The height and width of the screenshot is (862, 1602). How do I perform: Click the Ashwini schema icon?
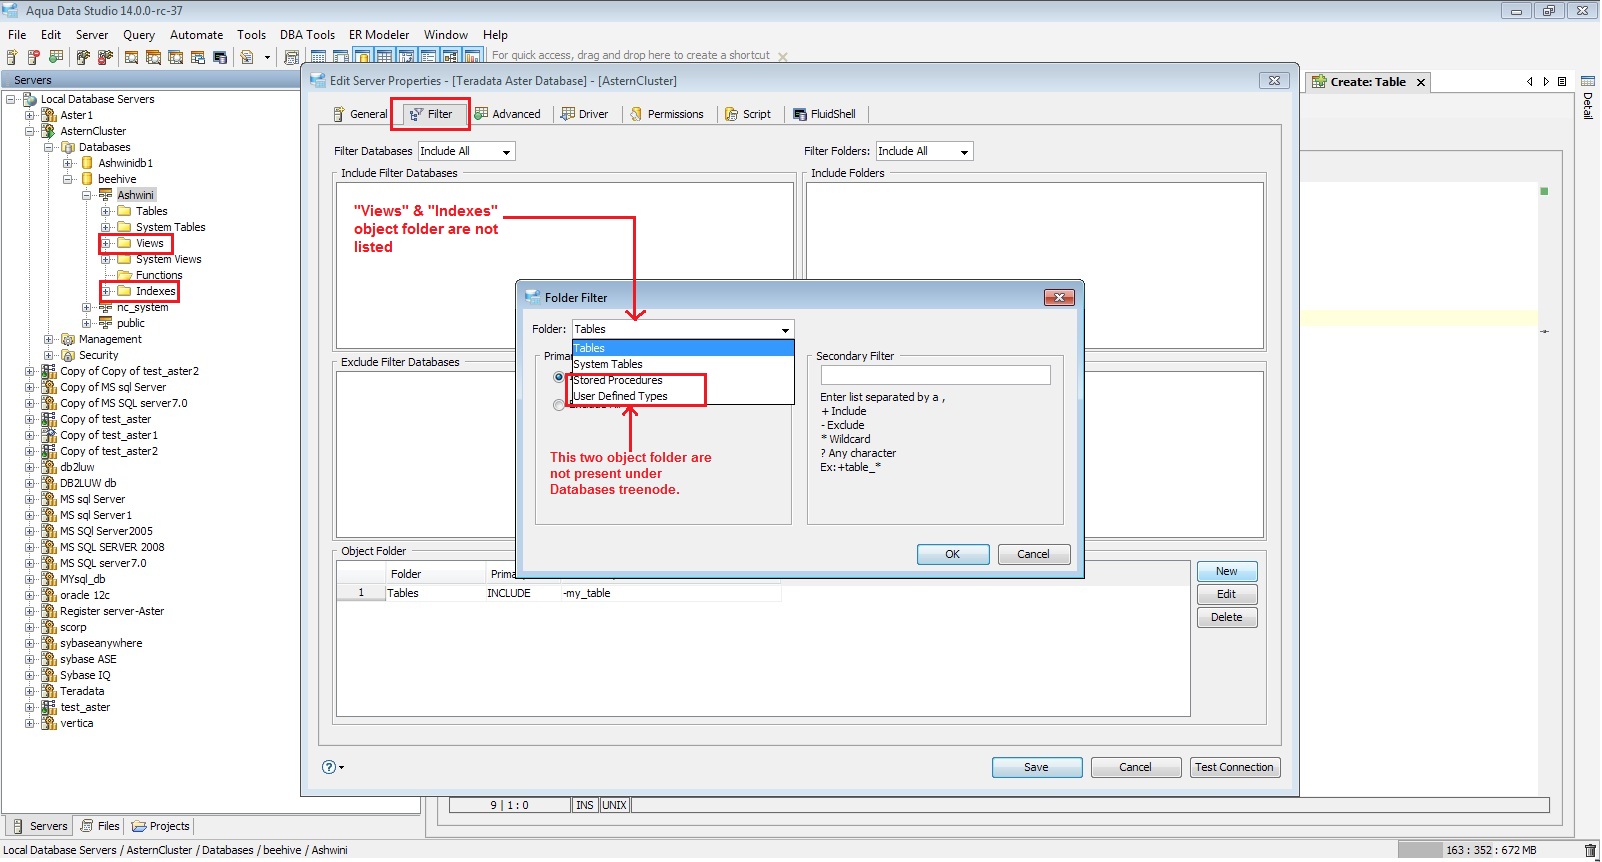(x=105, y=195)
